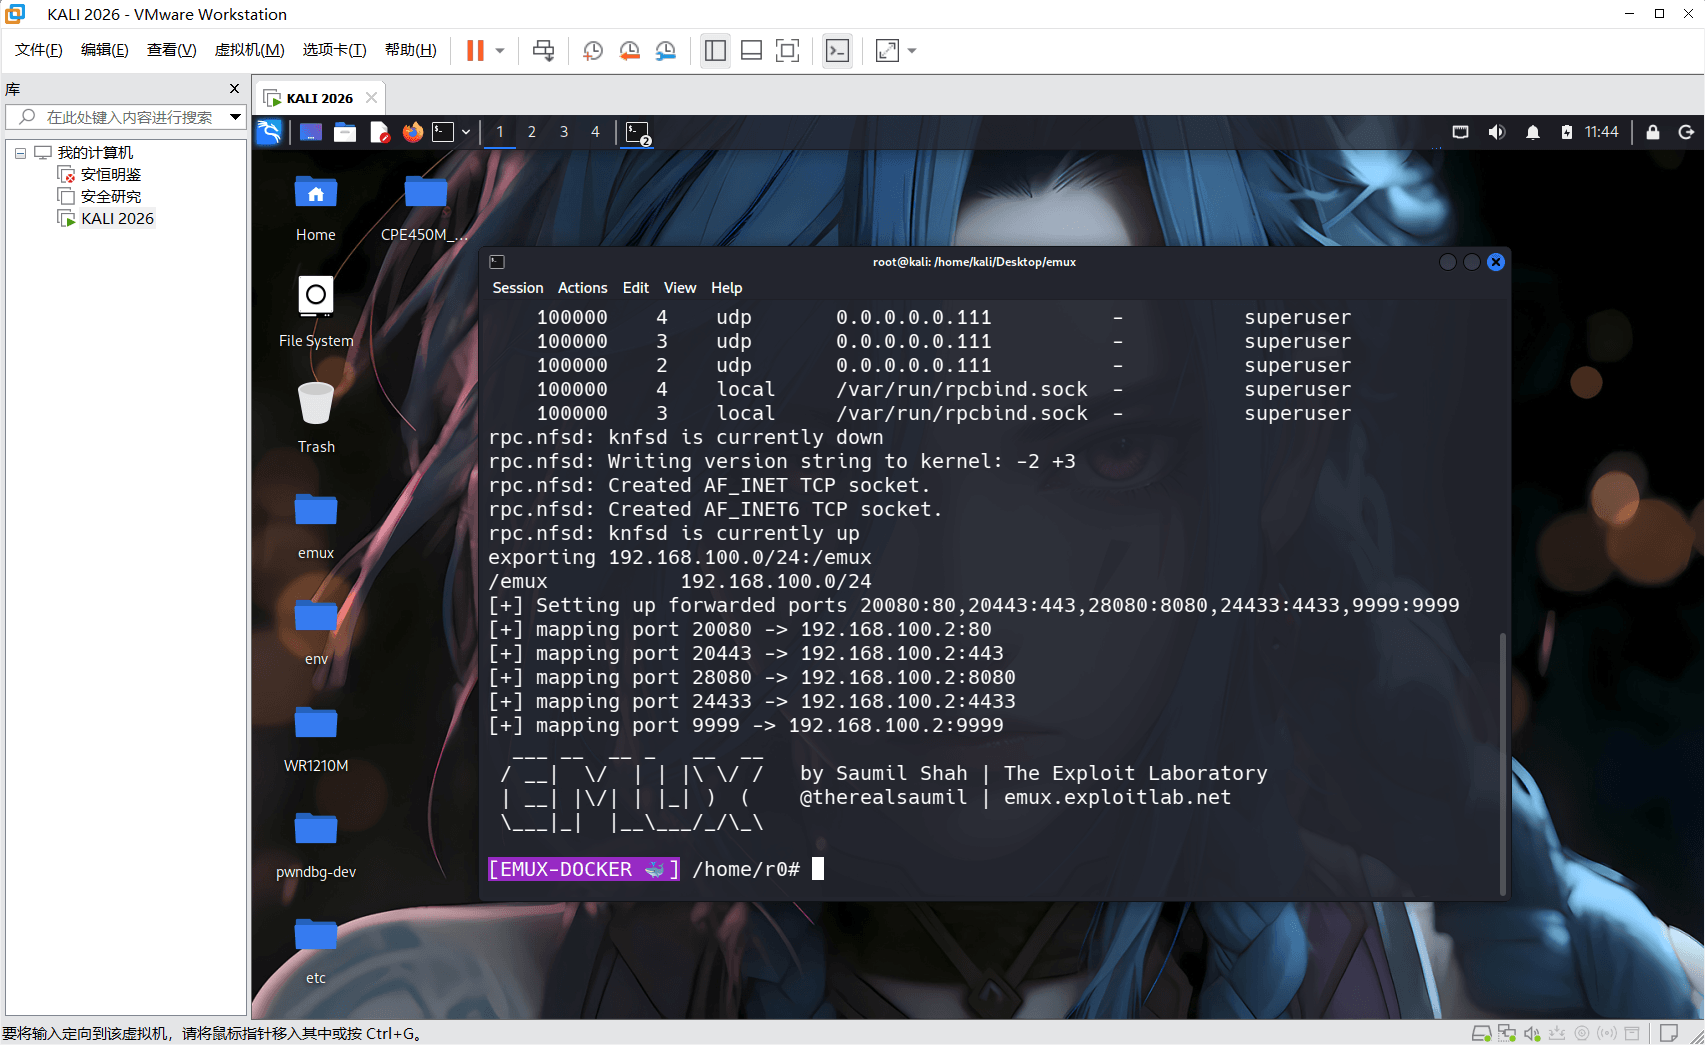Click the show desktop panel icon
Screen dimensions: 1705x1045
[311, 132]
